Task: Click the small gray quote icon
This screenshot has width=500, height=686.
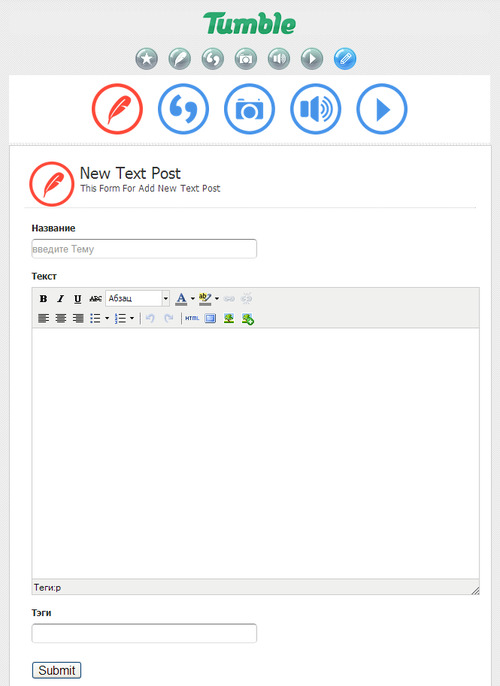Action: click(x=213, y=59)
